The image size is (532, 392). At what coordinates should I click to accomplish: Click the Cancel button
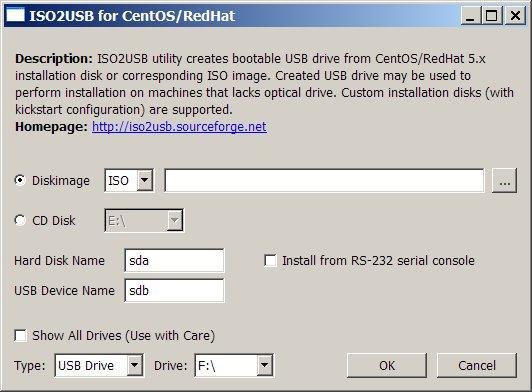click(x=477, y=366)
